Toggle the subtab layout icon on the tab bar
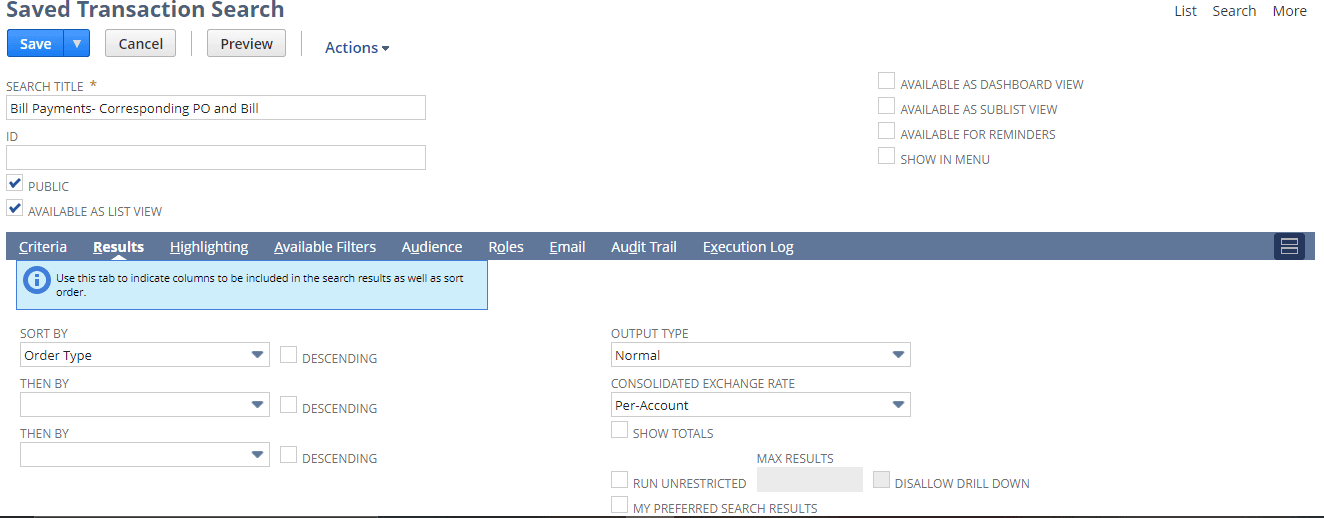 tap(1289, 246)
